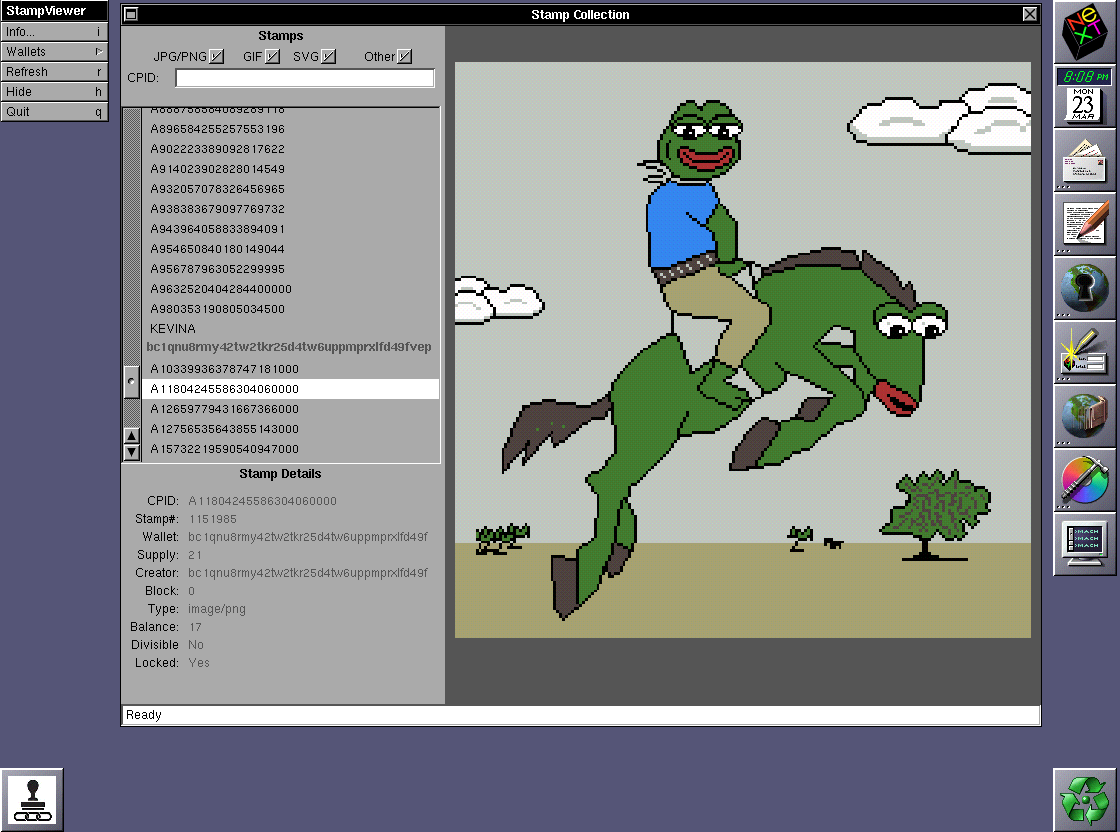Click the StampViewer stamp app icon
Image resolution: width=1120 pixels, height=832 pixels.
click(x=32, y=800)
